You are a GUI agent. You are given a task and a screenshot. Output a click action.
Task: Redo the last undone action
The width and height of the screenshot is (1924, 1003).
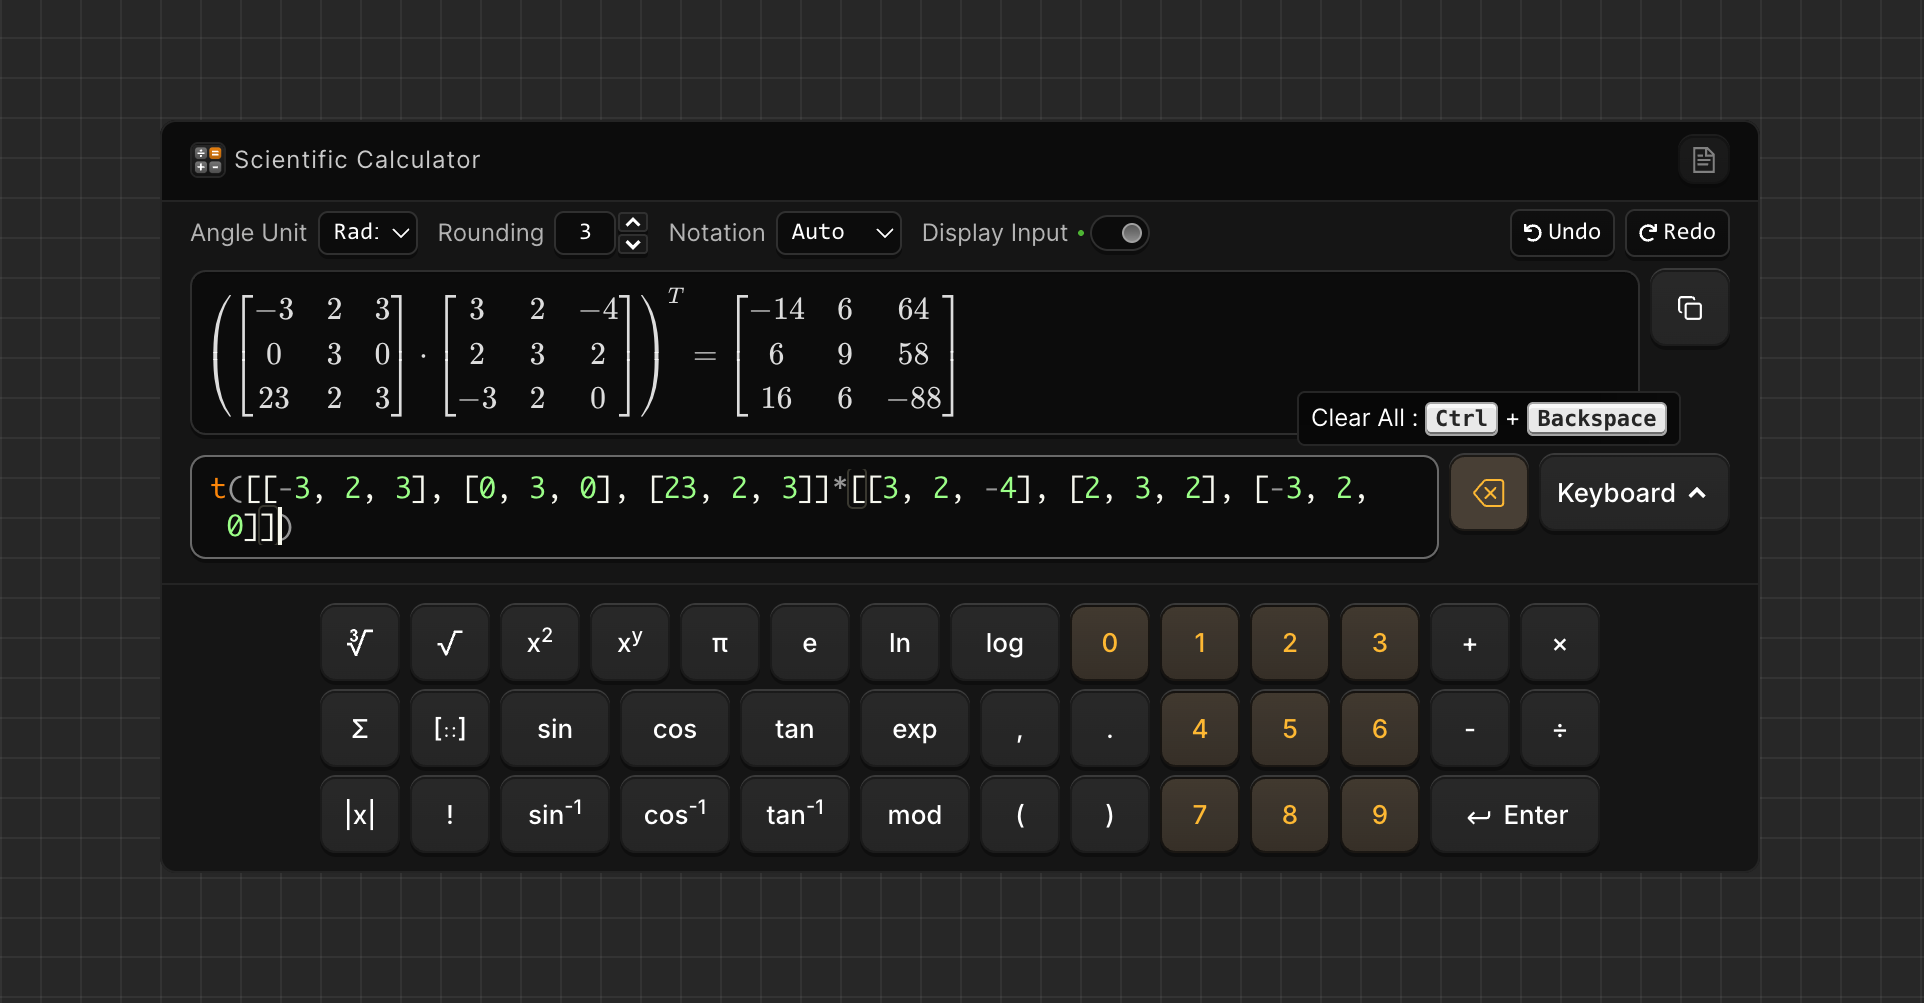pyautogui.click(x=1676, y=232)
